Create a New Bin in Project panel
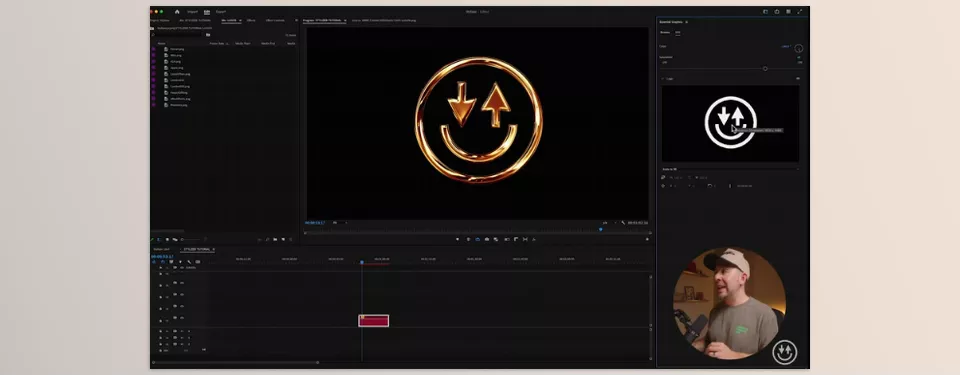The image size is (960, 375). pyautogui.click(x=275, y=240)
